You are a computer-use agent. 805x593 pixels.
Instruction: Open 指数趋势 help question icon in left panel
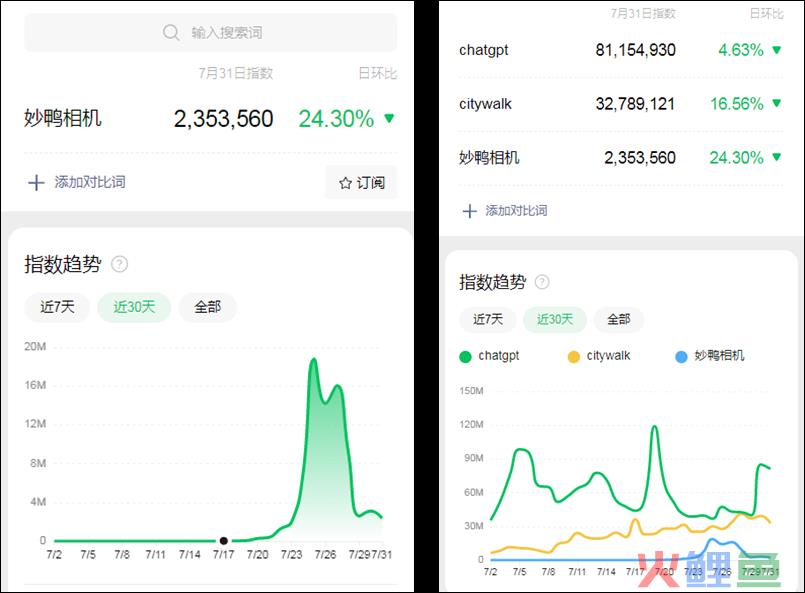(119, 264)
